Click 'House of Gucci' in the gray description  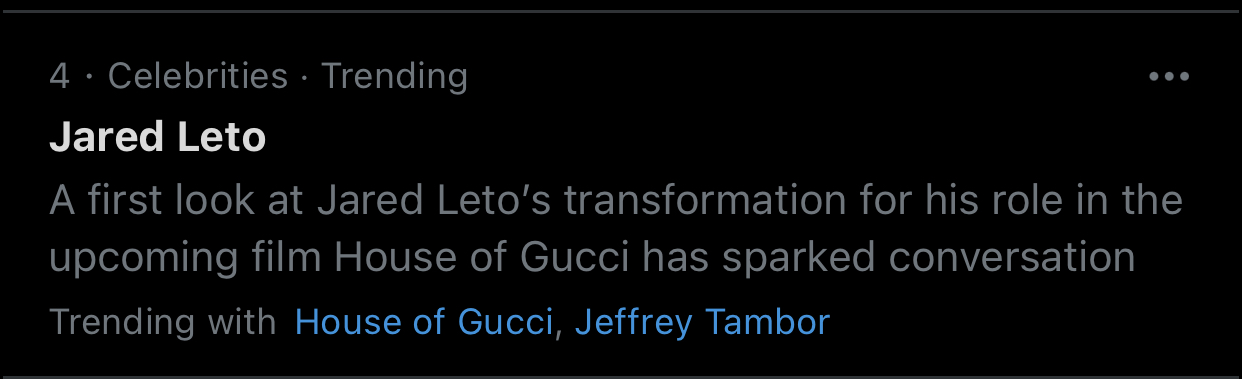pos(483,257)
